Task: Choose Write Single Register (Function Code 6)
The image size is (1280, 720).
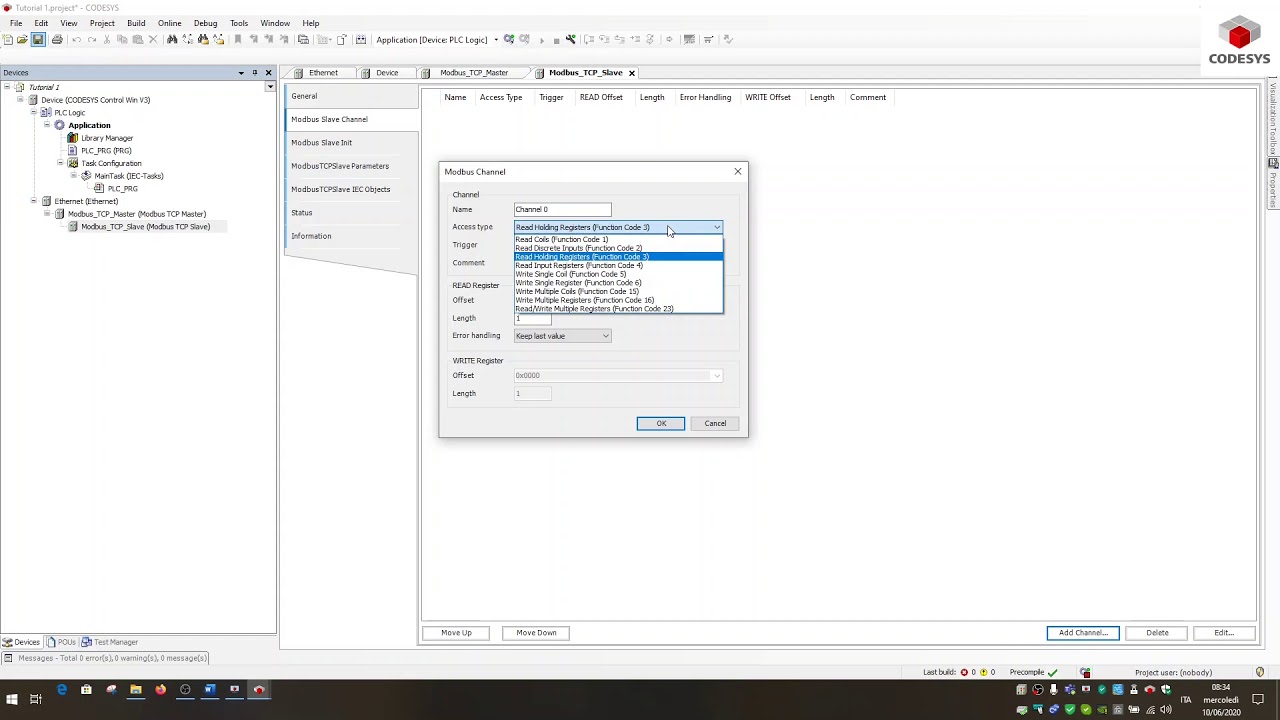Action: [x=618, y=283]
